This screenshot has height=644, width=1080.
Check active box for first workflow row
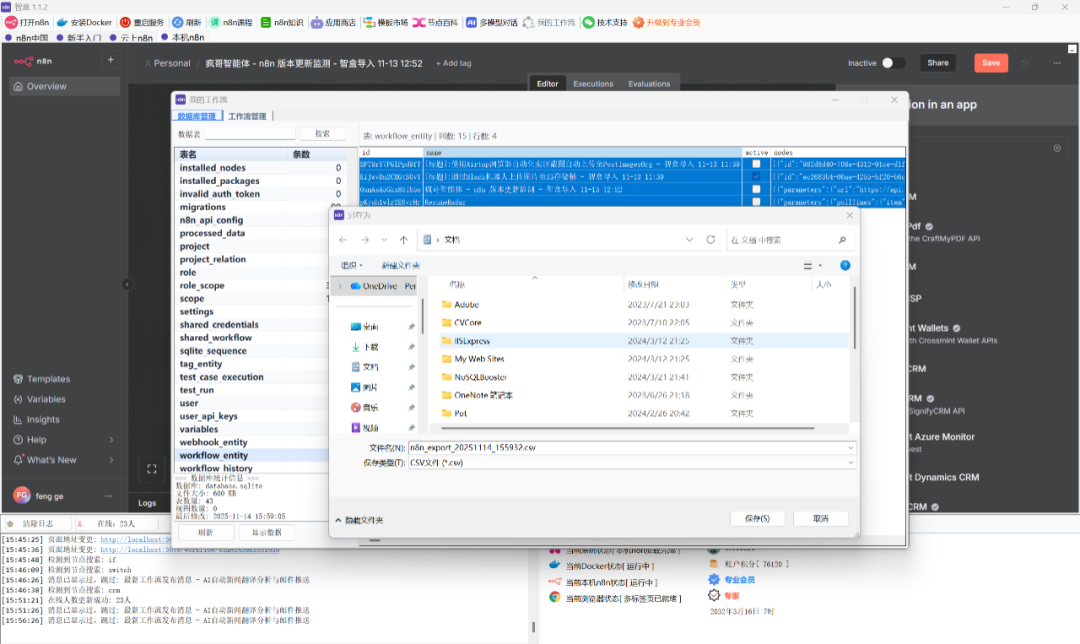(x=756, y=164)
